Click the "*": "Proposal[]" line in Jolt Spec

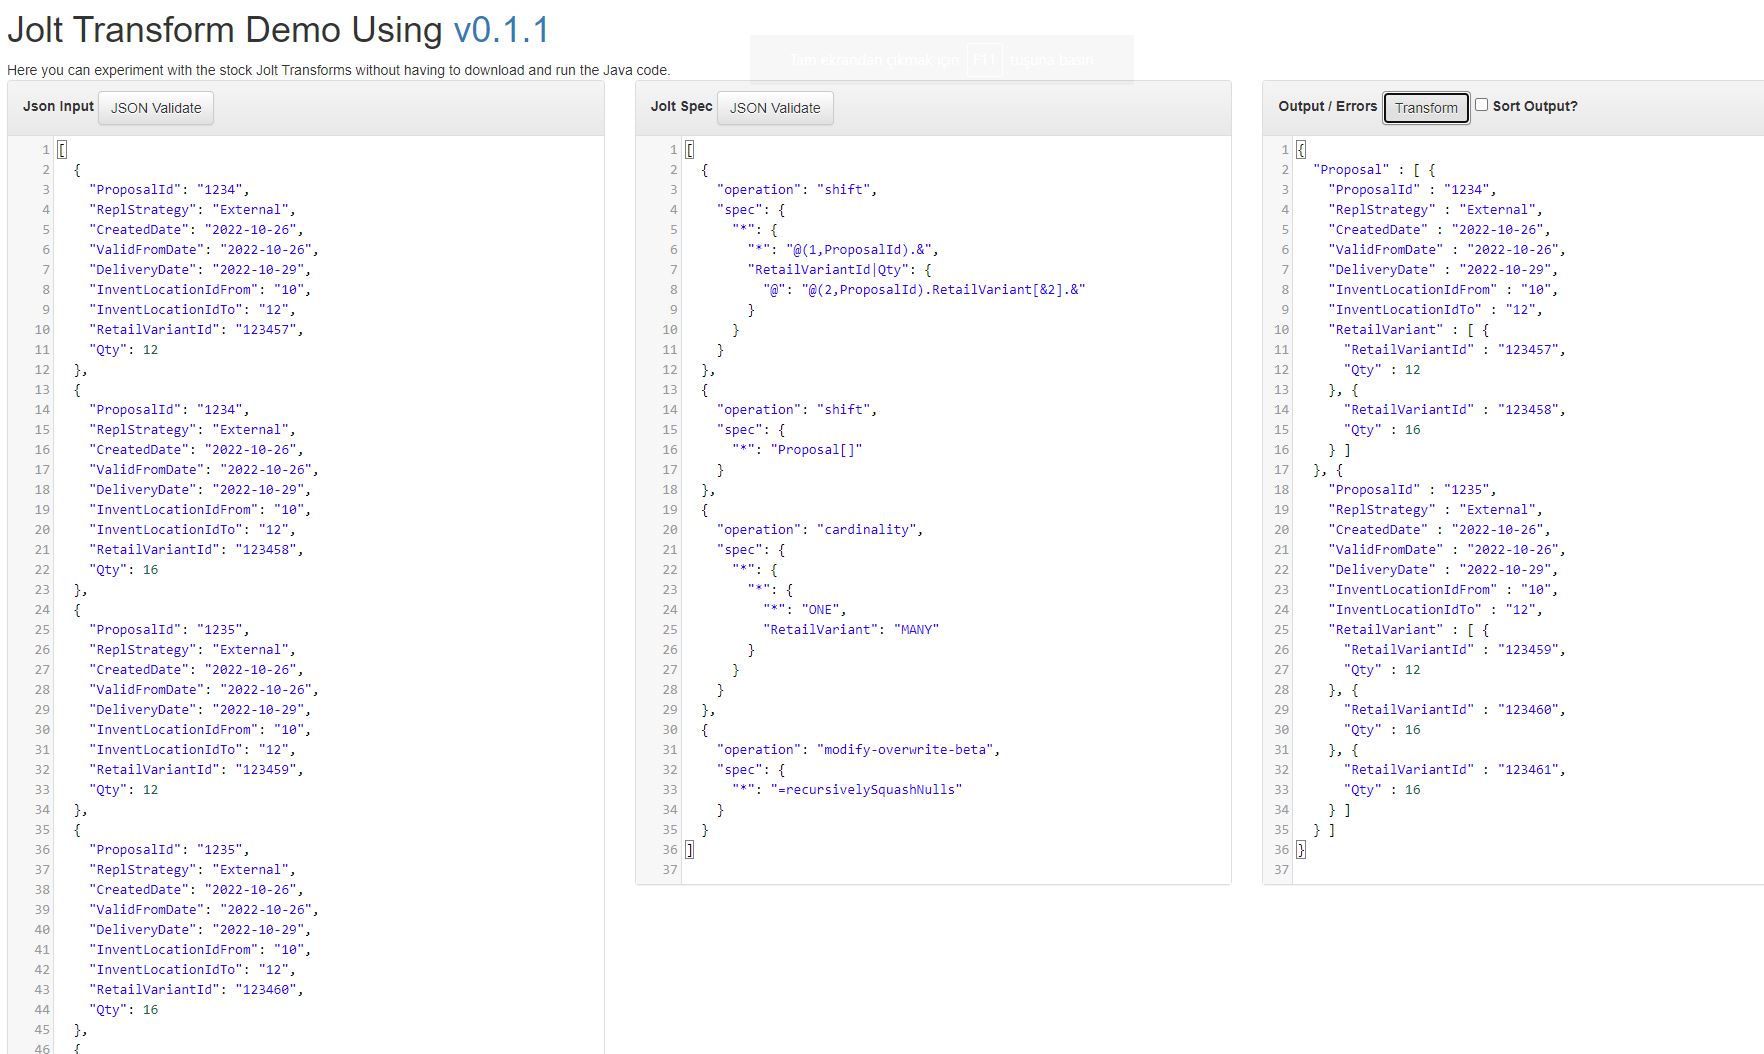click(796, 450)
